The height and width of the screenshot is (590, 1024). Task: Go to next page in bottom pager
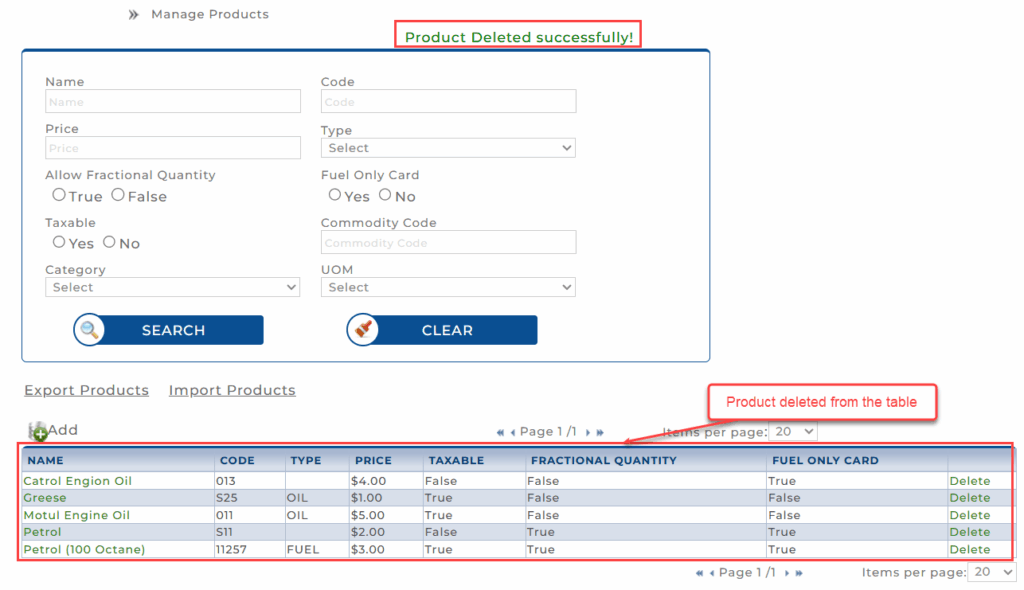(x=787, y=573)
